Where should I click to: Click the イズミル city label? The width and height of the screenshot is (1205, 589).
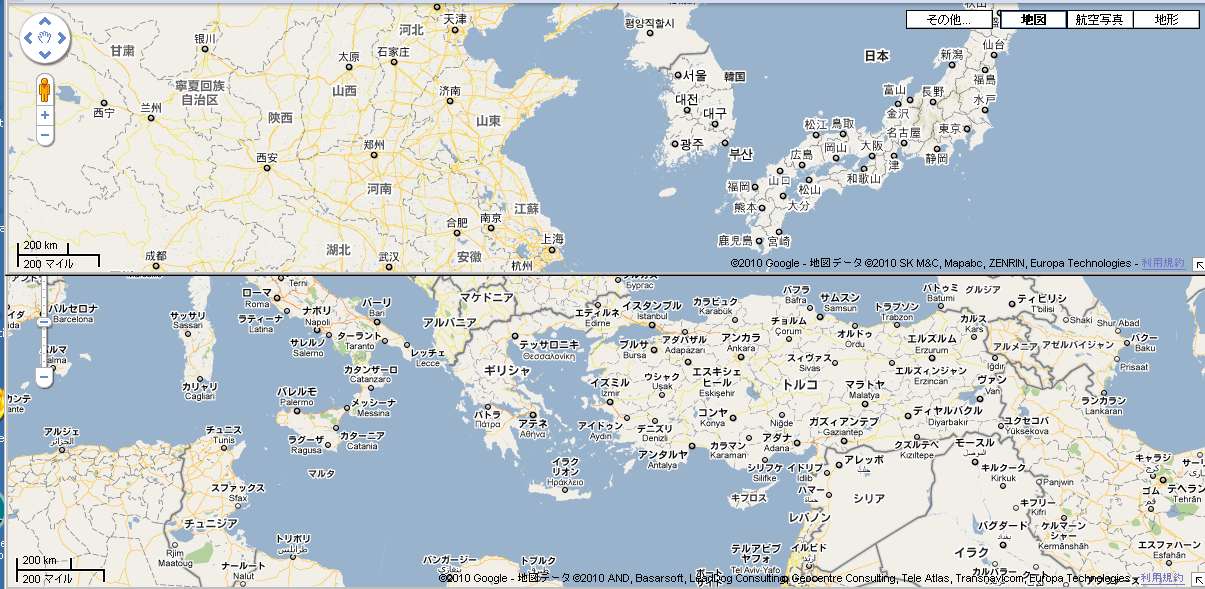610,382
